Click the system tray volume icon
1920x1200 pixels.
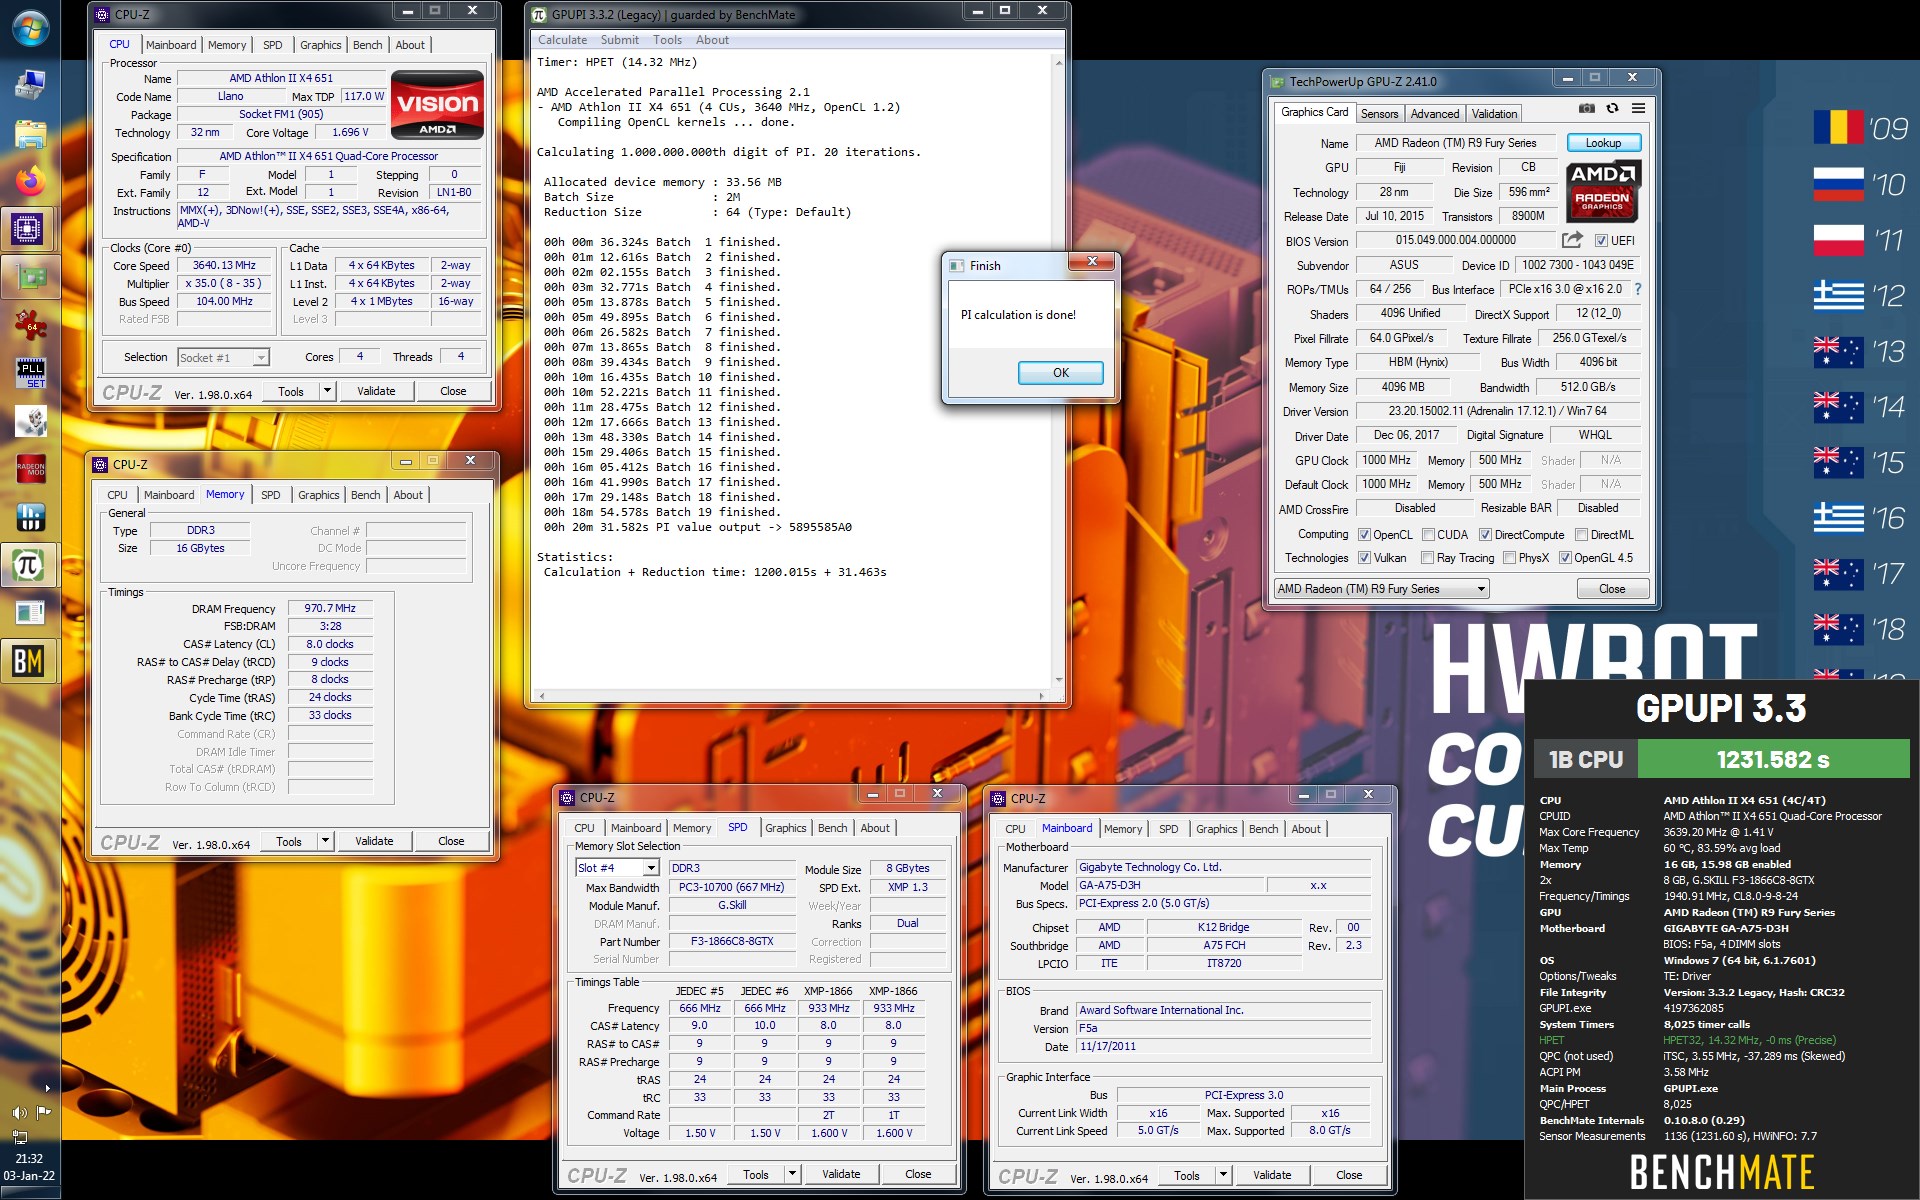(x=19, y=1112)
